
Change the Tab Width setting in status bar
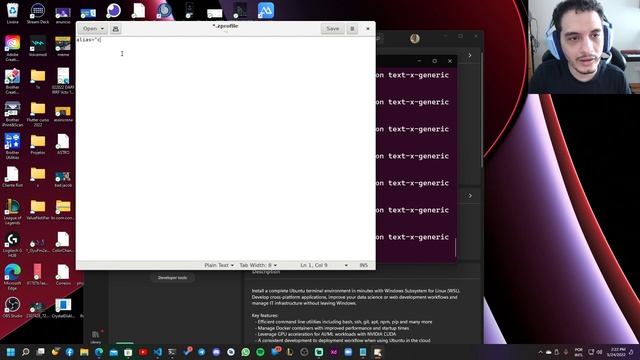(258, 265)
